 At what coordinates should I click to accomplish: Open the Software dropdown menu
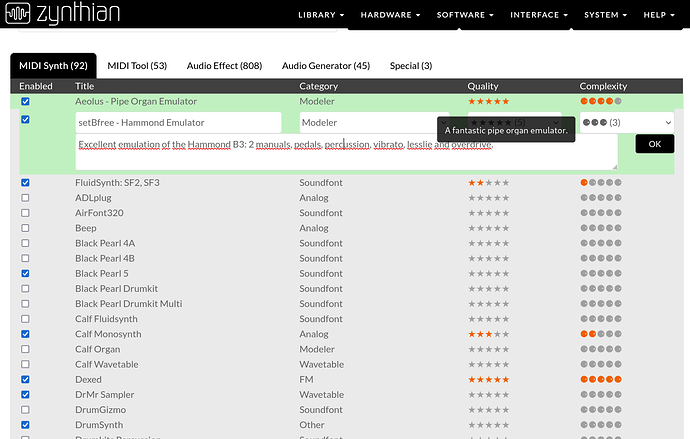tap(465, 15)
